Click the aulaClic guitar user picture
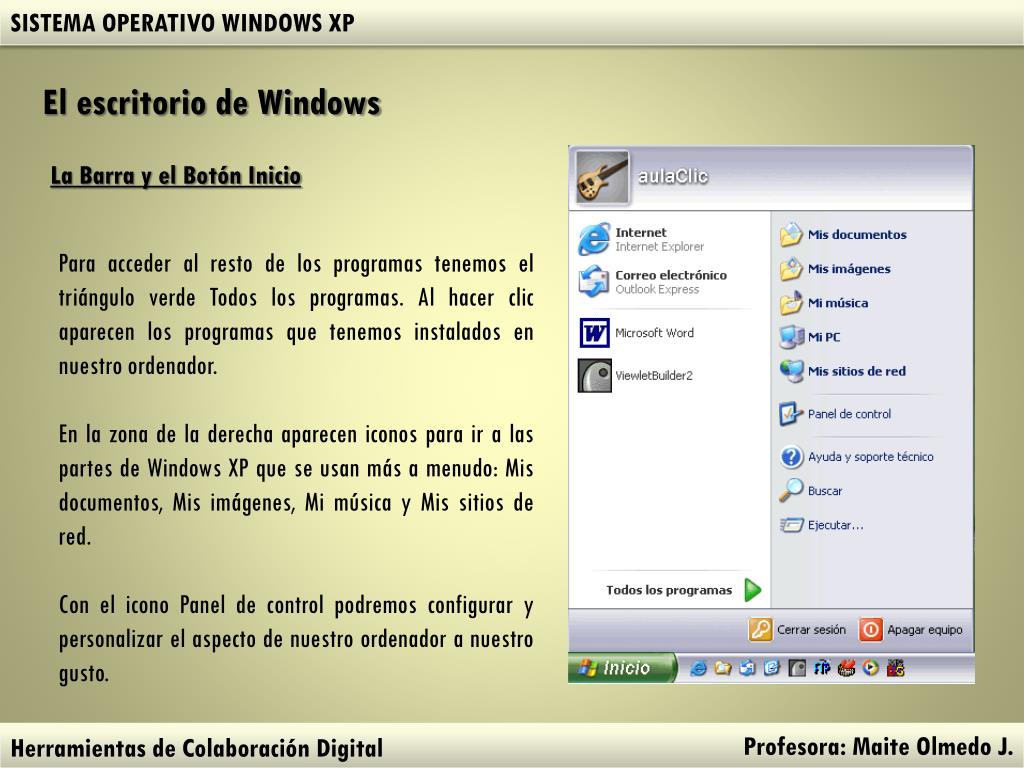1024x768 pixels. (x=602, y=178)
